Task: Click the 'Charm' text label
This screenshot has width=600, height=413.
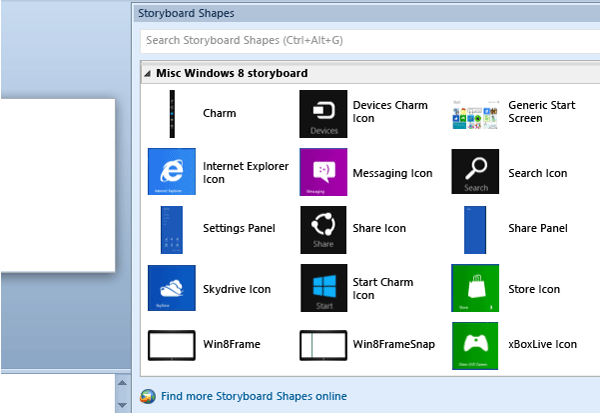Action: click(219, 113)
